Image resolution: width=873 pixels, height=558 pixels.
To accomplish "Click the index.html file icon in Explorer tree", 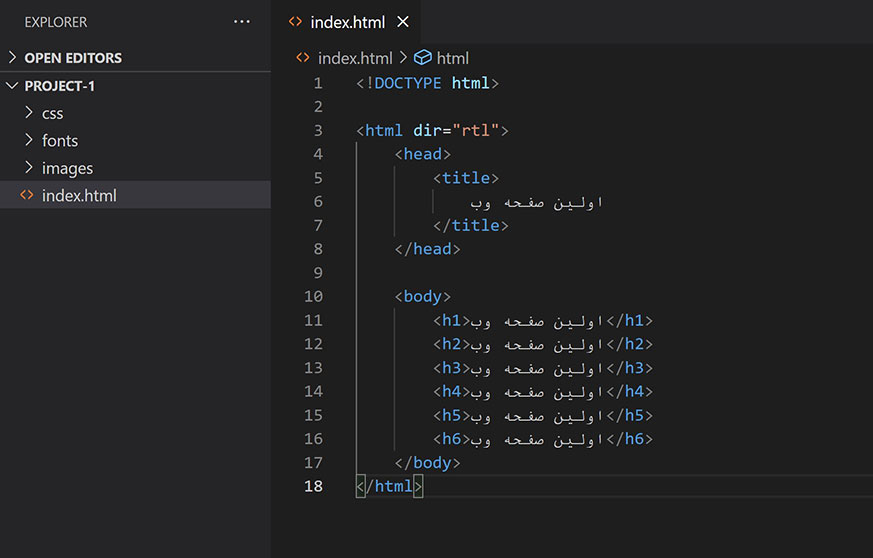I will [27, 196].
